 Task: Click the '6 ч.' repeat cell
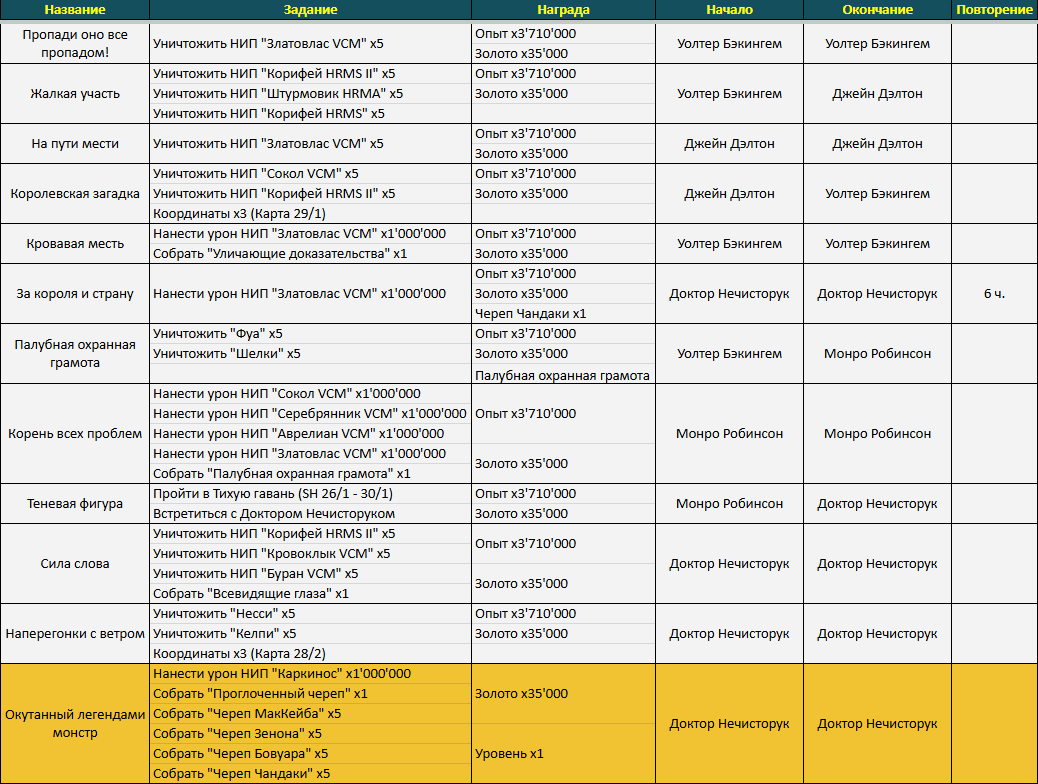point(994,293)
